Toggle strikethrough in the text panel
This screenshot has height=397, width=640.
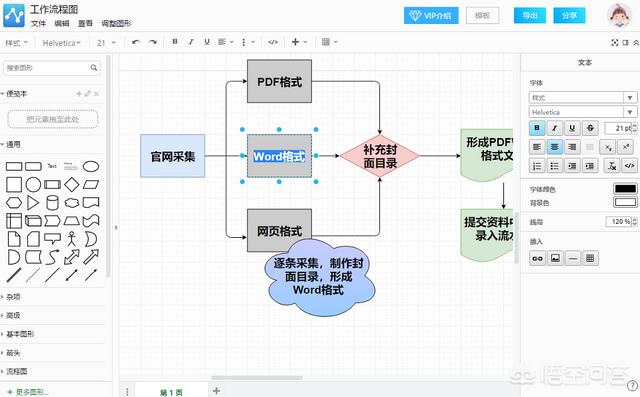[x=590, y=128]
